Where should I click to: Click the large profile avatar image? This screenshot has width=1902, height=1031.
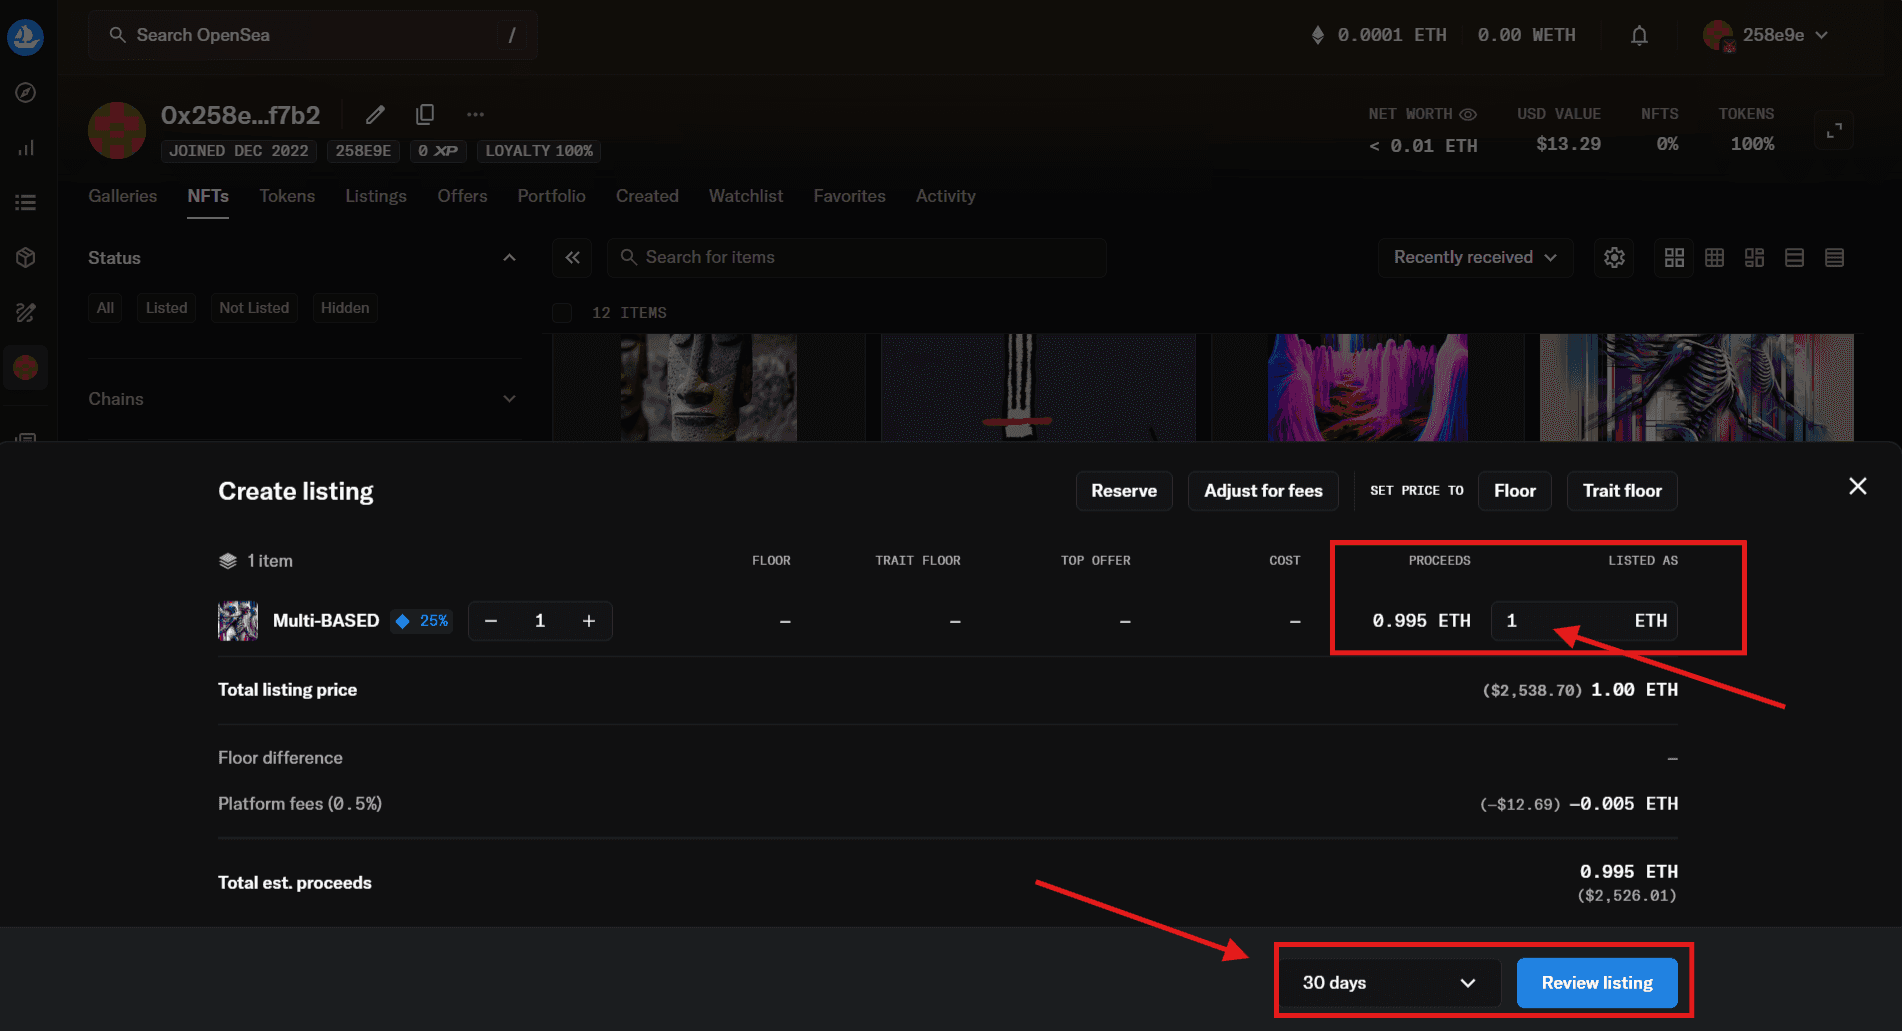(x=117, y=131)
